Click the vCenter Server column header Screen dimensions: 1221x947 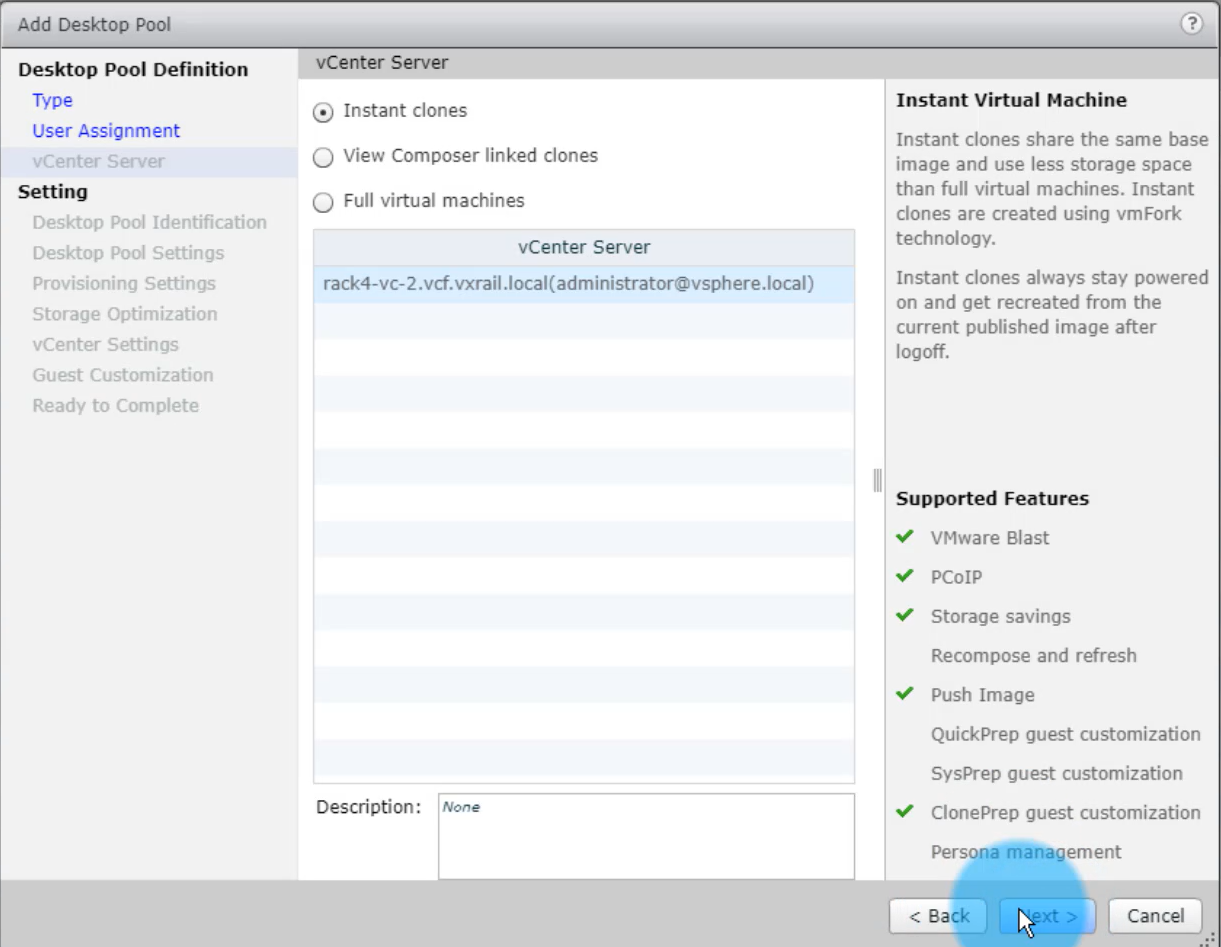(x=583, y=247)
